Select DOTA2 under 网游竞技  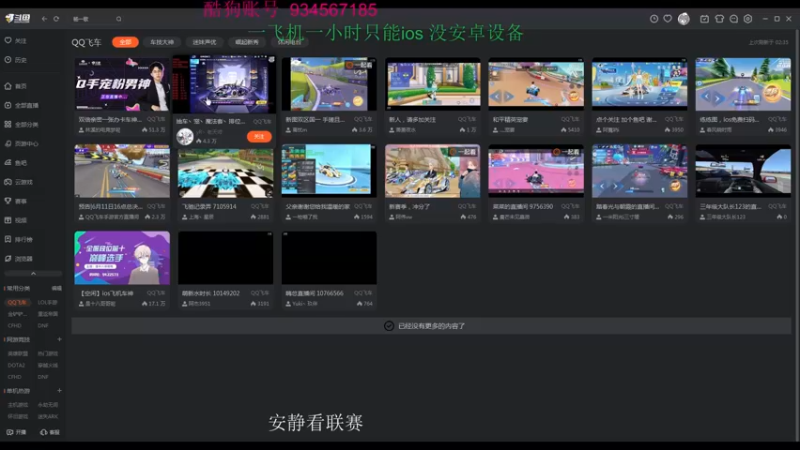16,365
